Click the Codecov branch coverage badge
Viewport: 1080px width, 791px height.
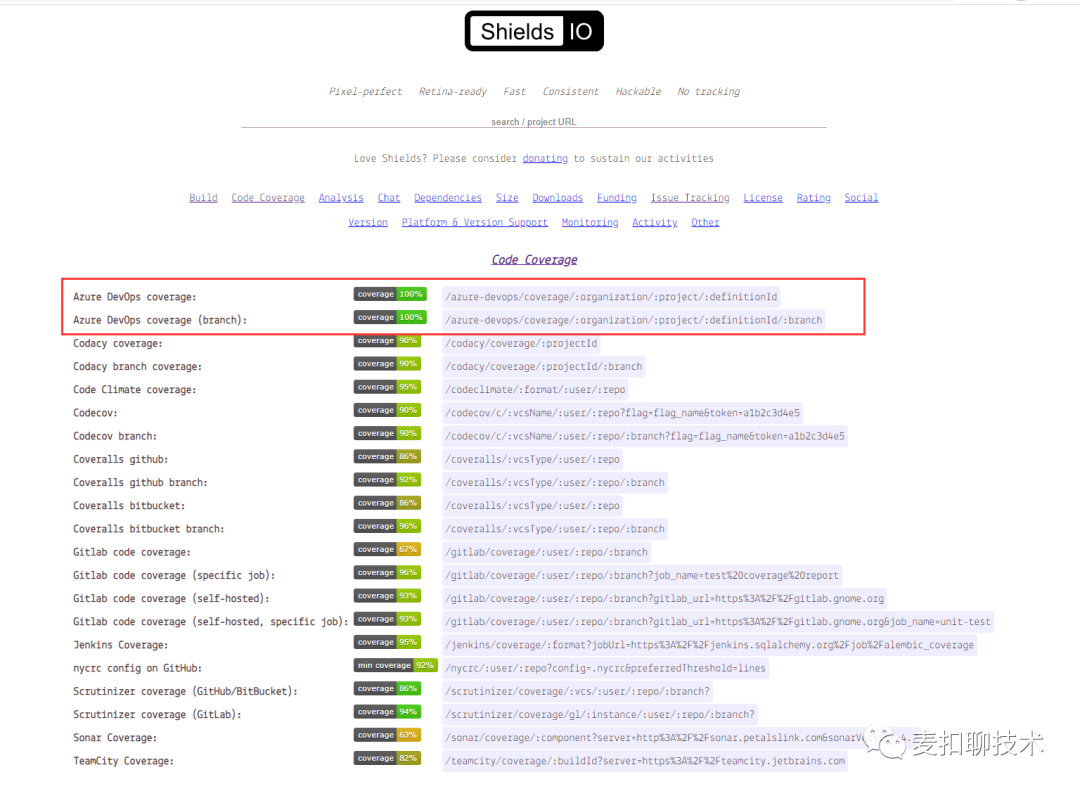[x=388, y=433]
